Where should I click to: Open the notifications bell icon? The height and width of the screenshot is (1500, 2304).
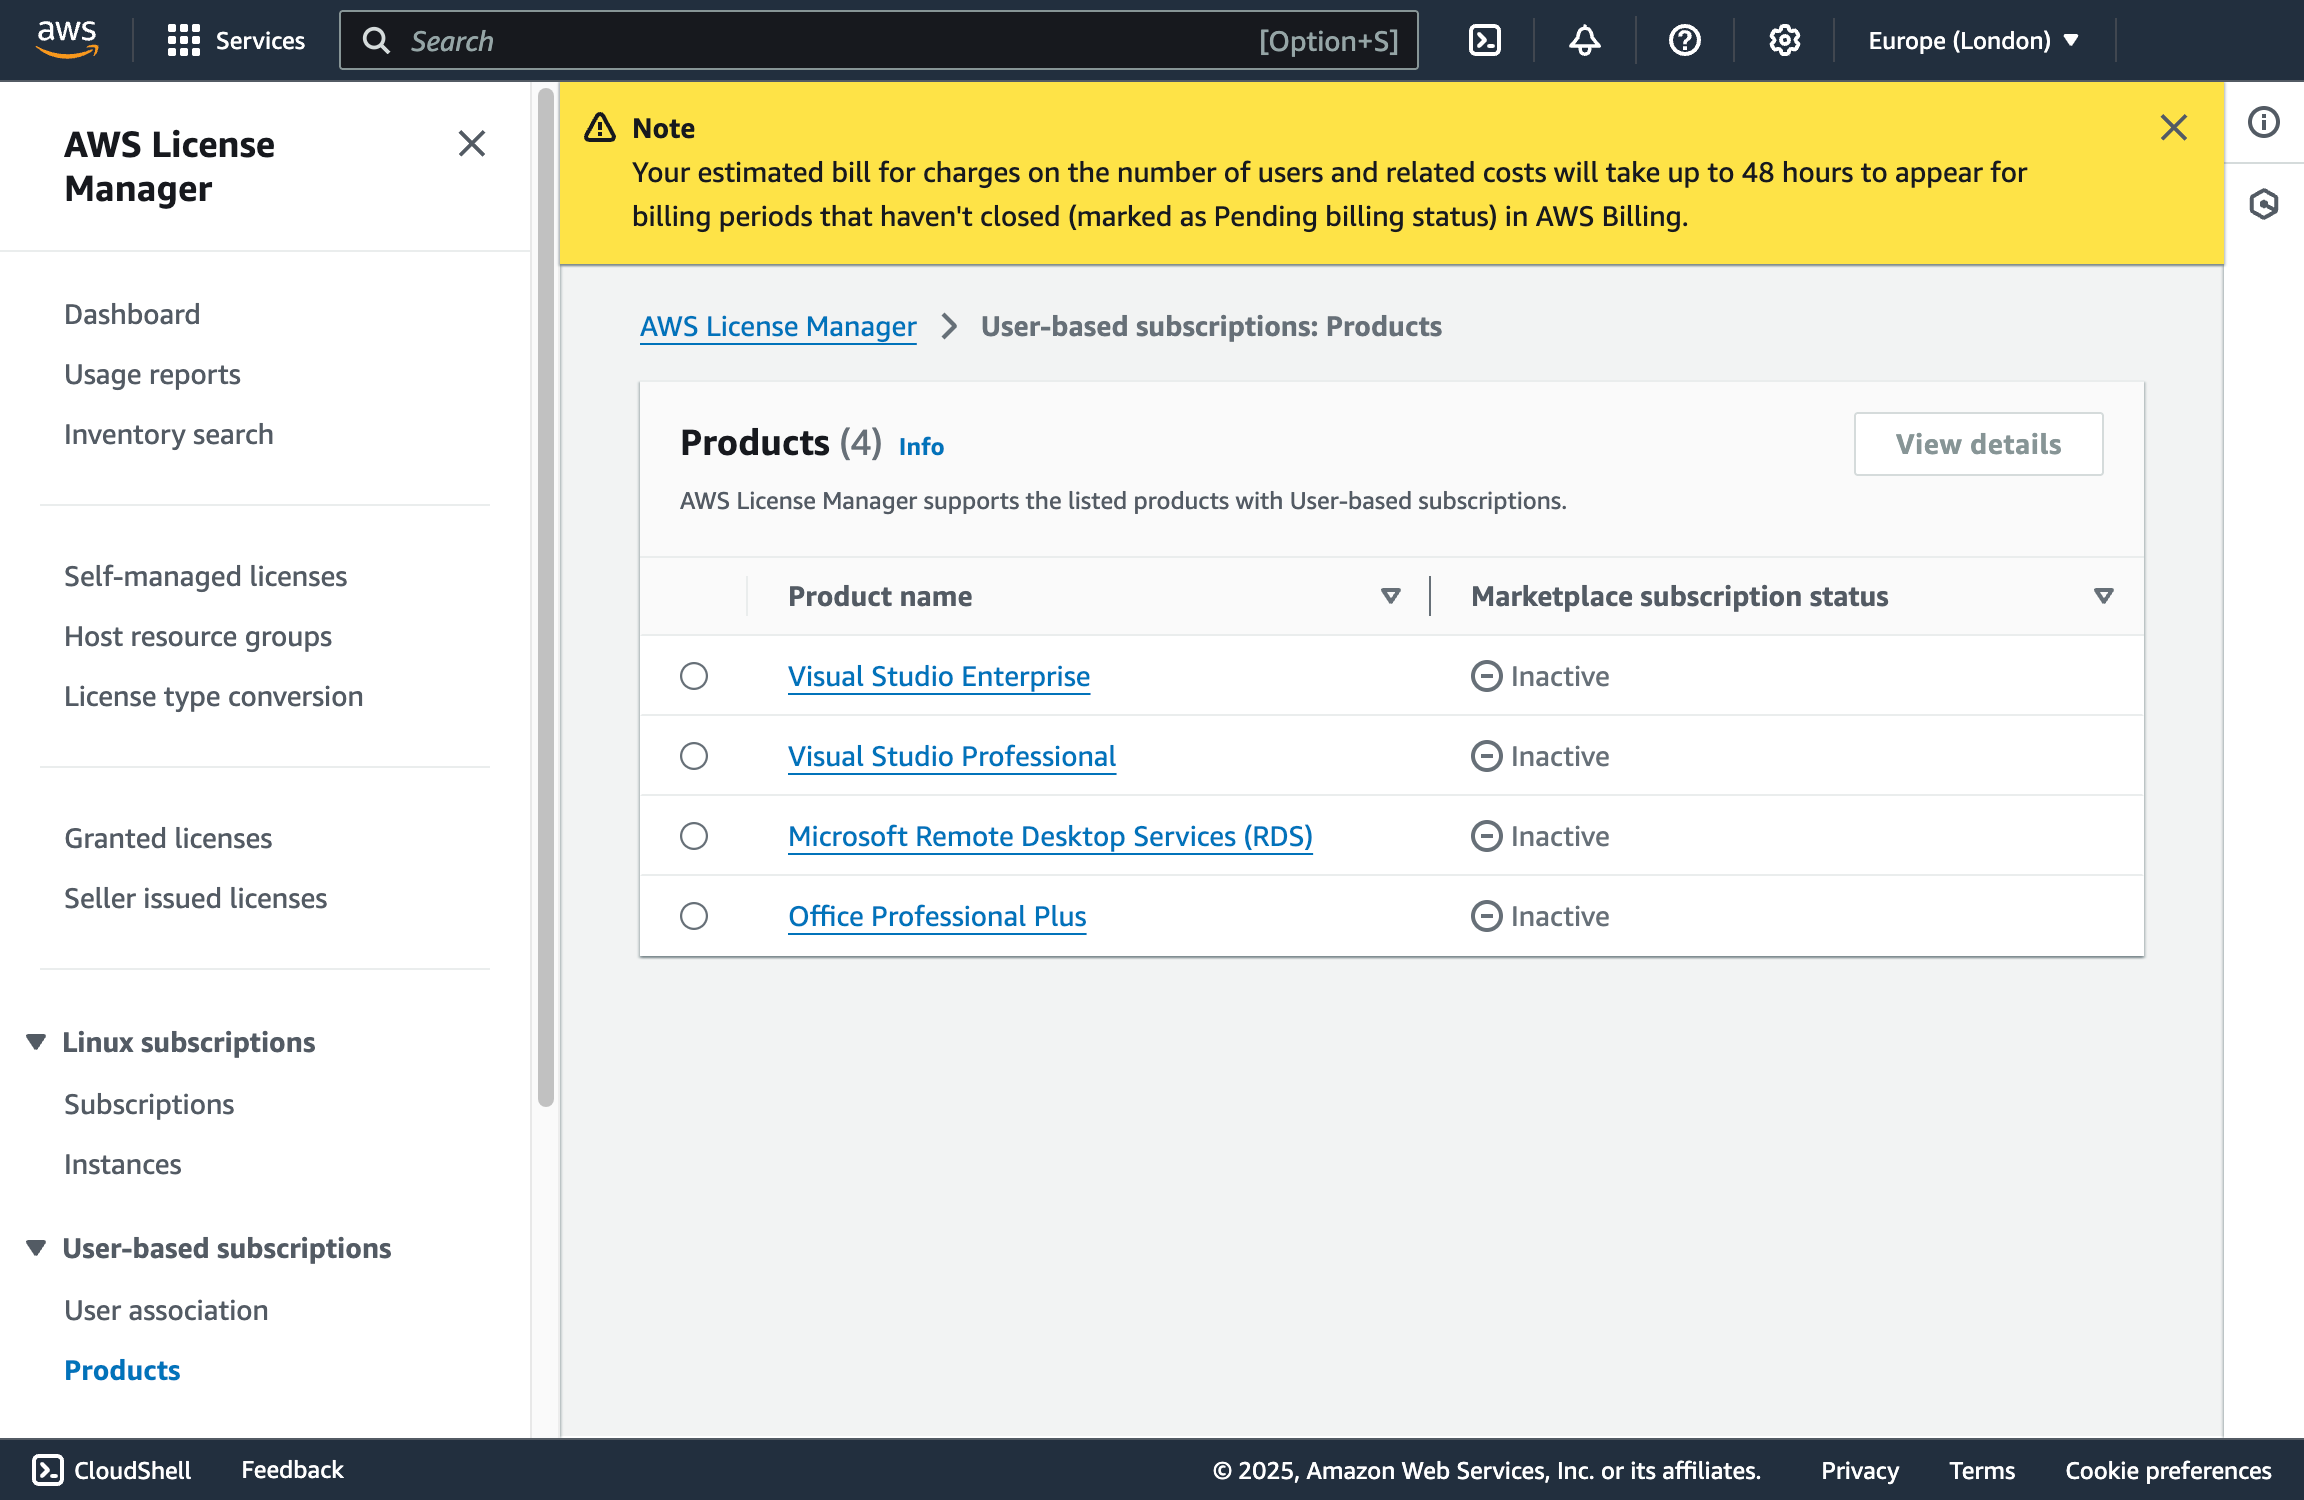click(1583, 40)
